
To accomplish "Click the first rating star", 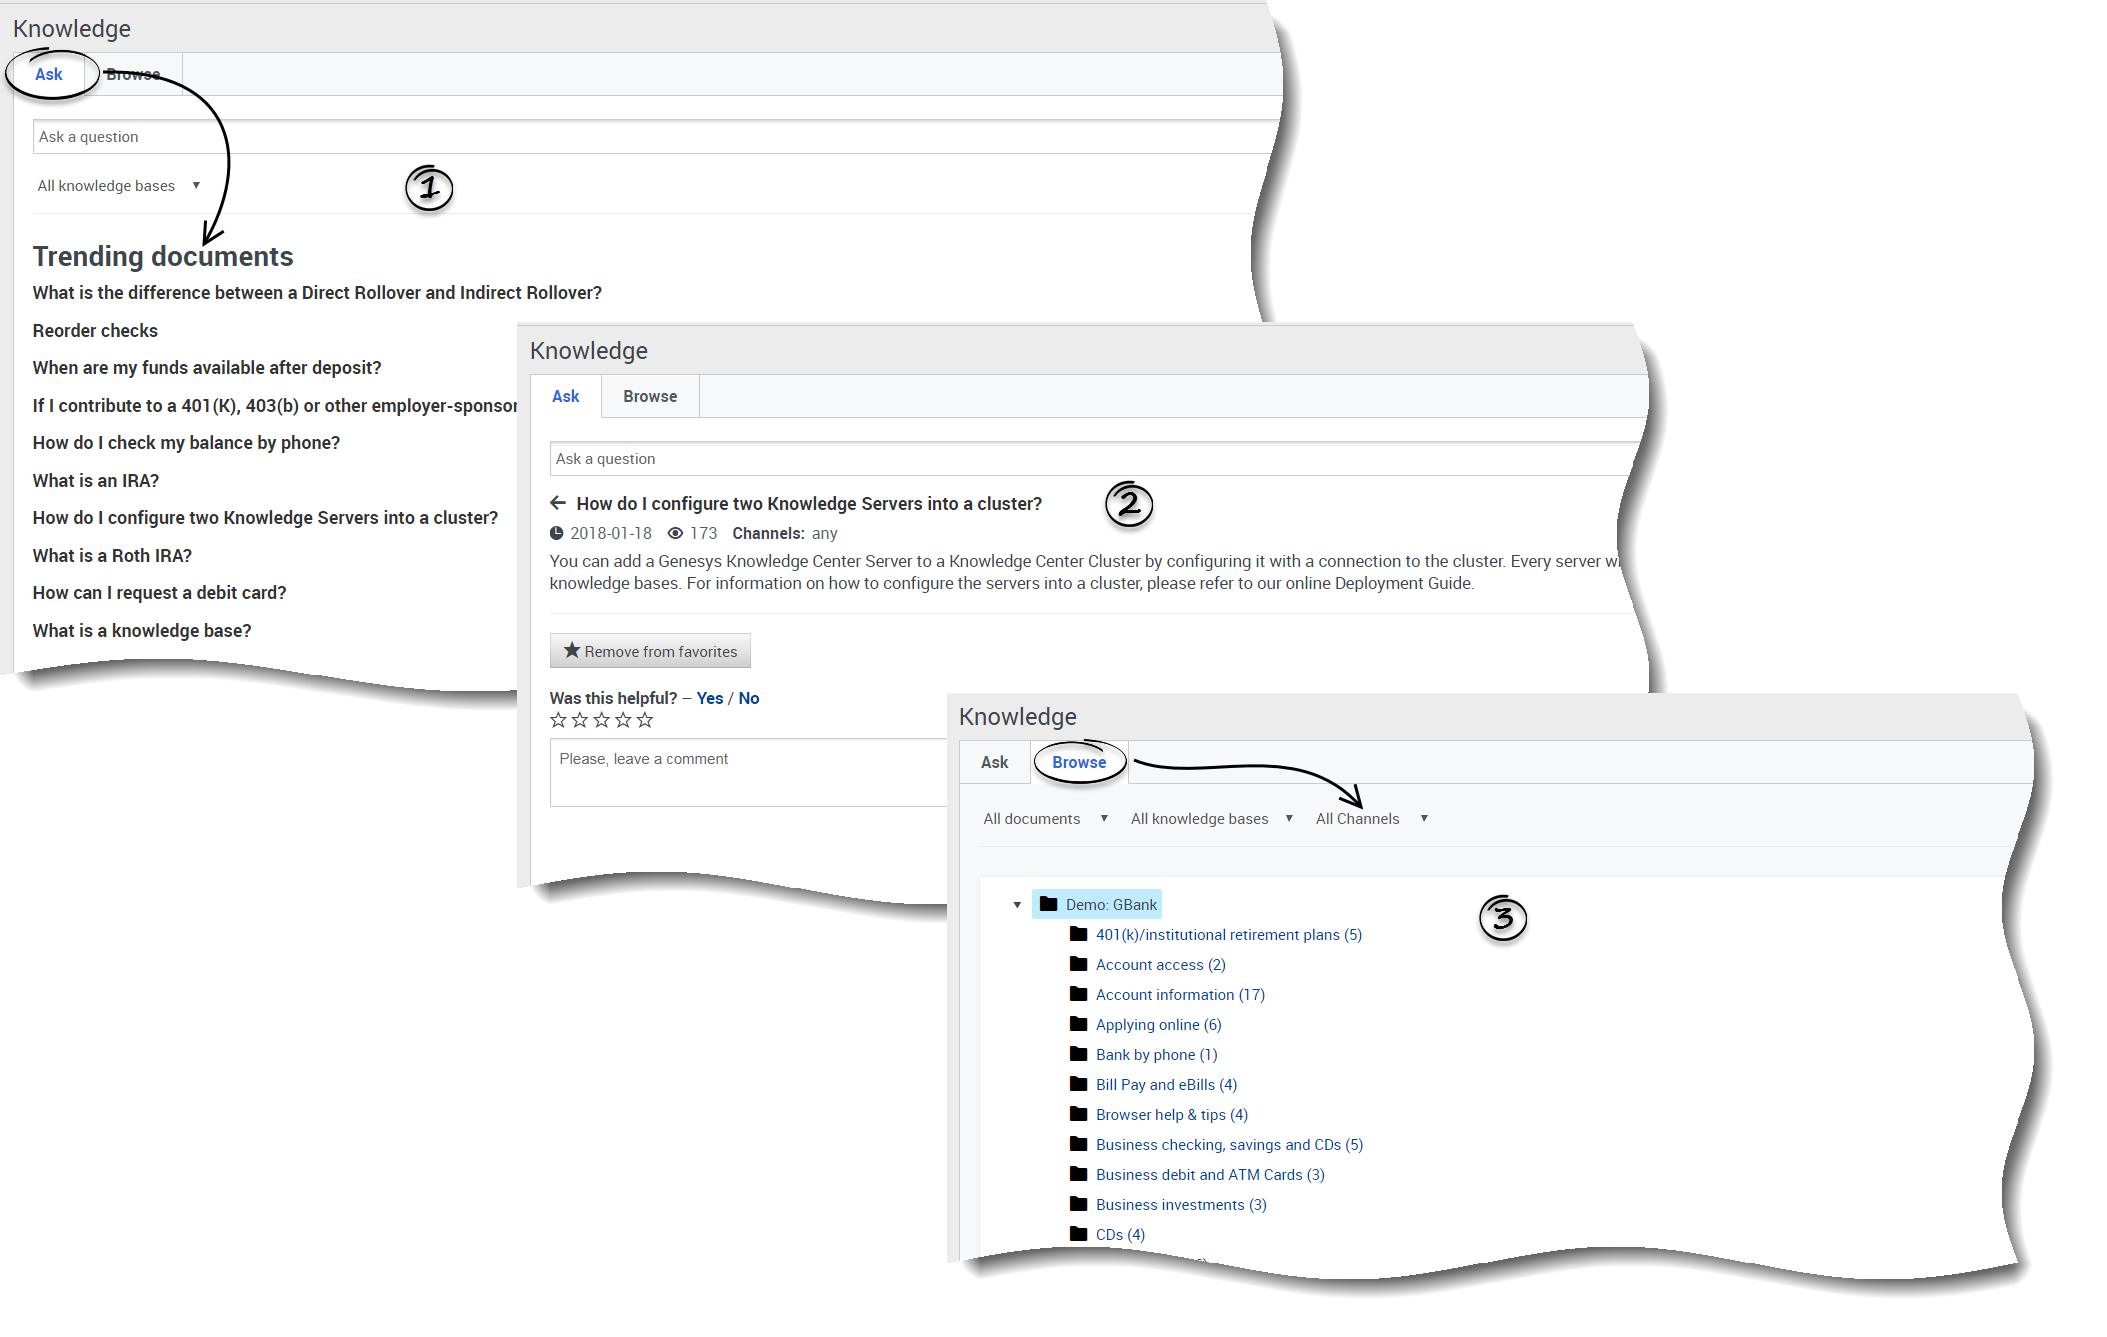I will click(x=558, y=720).
